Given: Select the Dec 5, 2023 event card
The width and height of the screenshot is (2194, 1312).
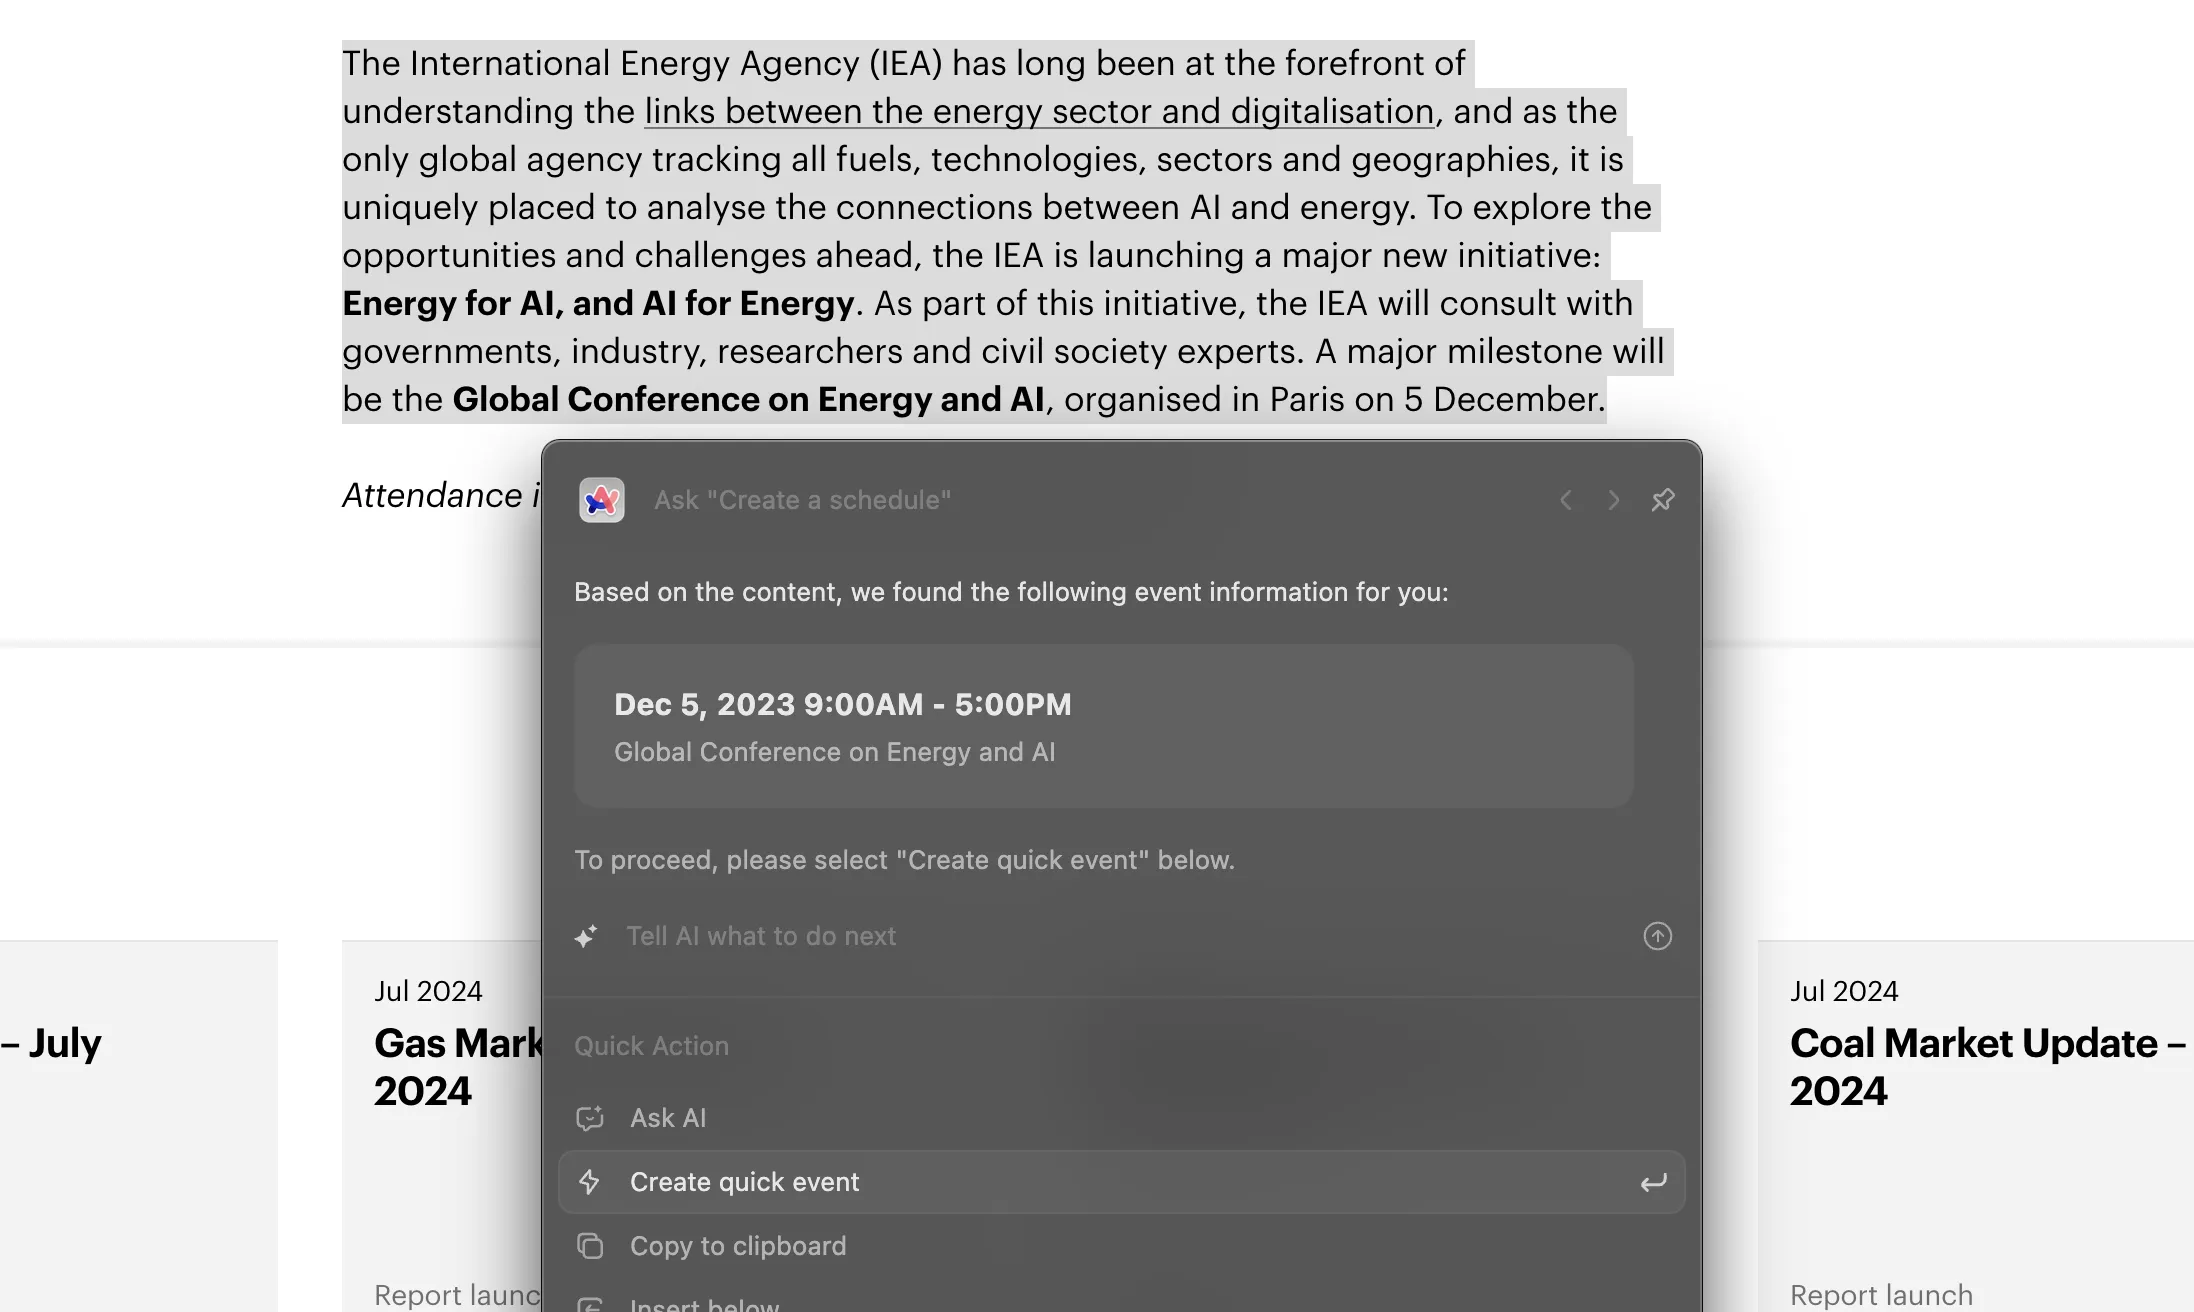Looking at the screenshot, I should (x=1103, y=726).
